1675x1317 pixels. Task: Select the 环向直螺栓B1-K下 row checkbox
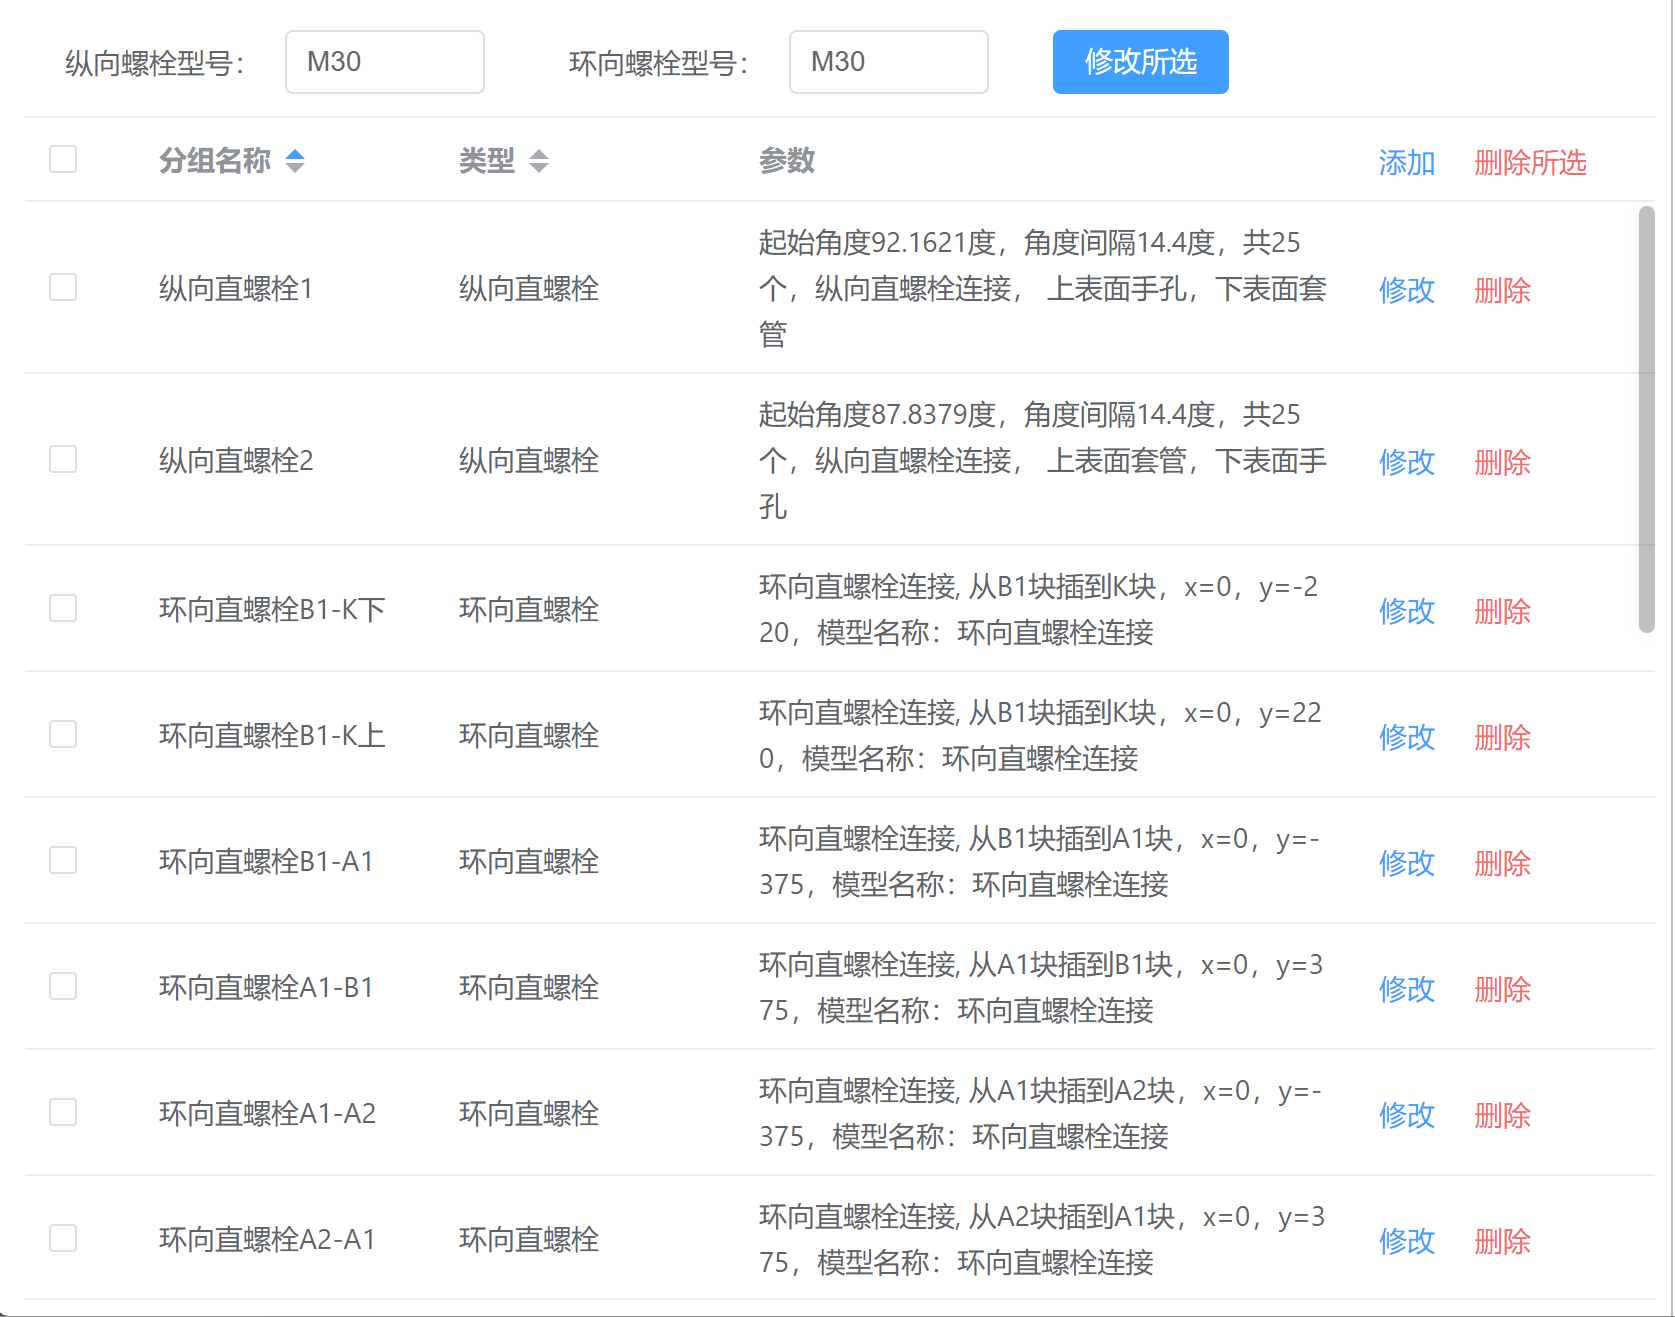63,608
